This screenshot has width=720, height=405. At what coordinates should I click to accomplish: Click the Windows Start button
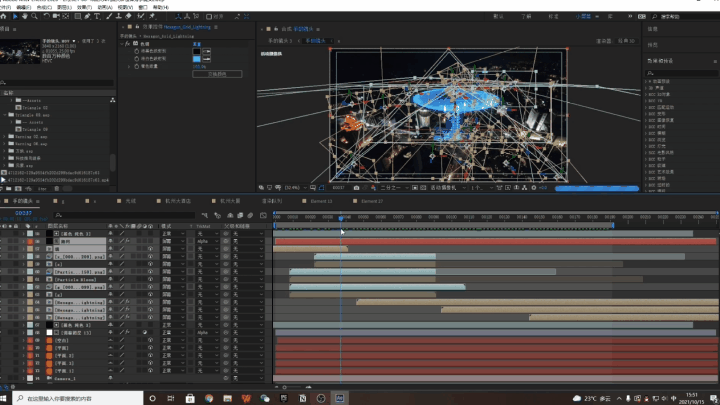click(x=5, y=398)
